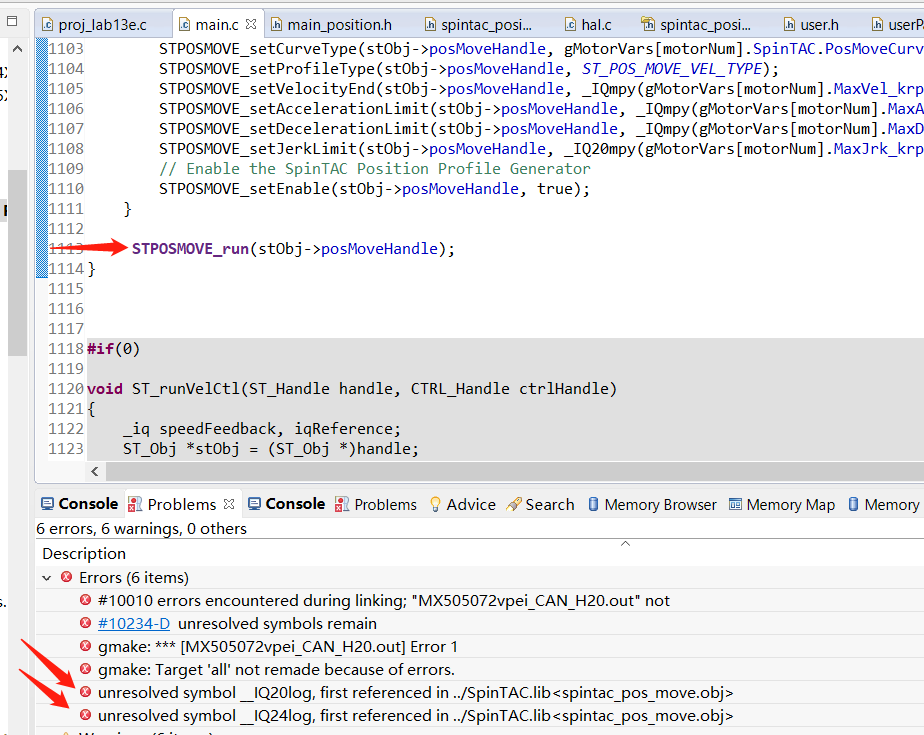Click the left panel's maximize square icon
This screenshot has width=924, height=735.
coord(12,21)
